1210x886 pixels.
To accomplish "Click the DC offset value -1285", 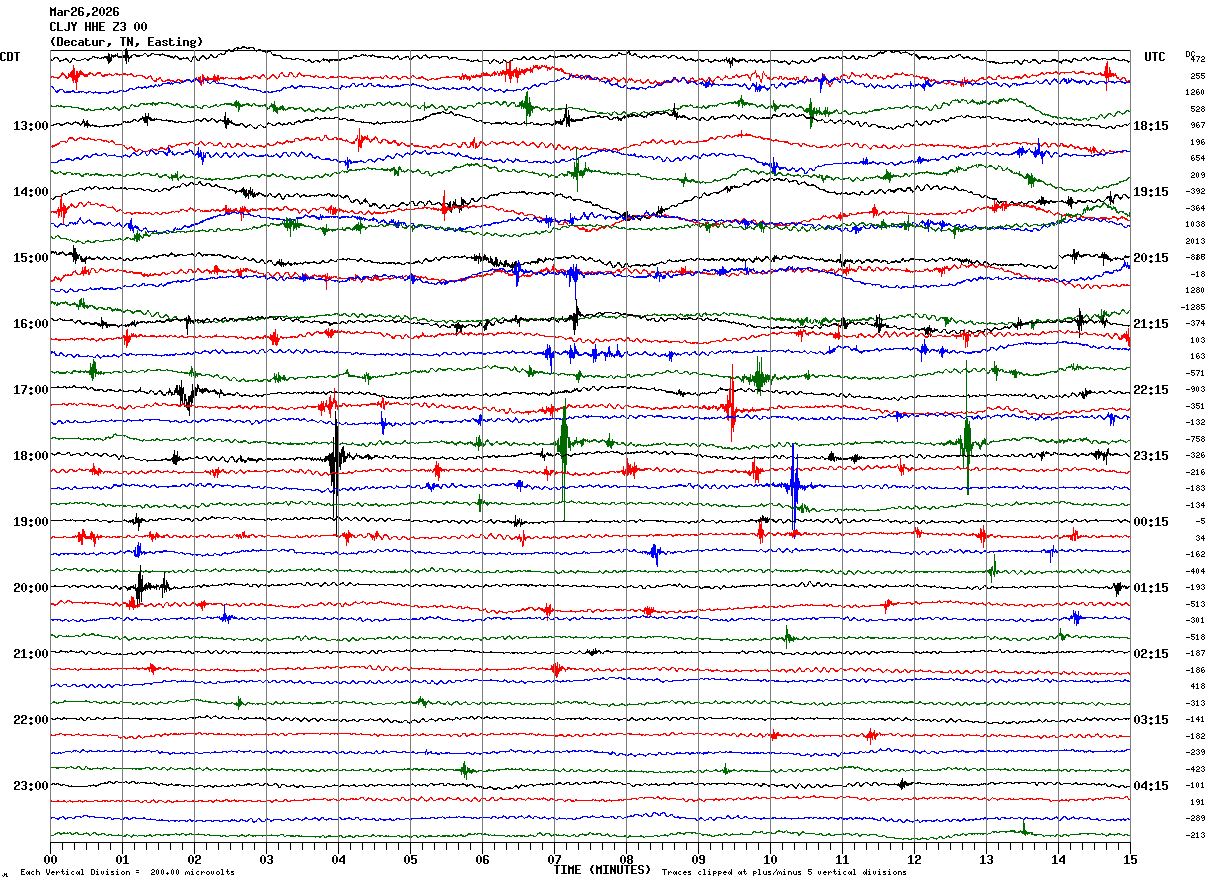I will pos(1194,307).
